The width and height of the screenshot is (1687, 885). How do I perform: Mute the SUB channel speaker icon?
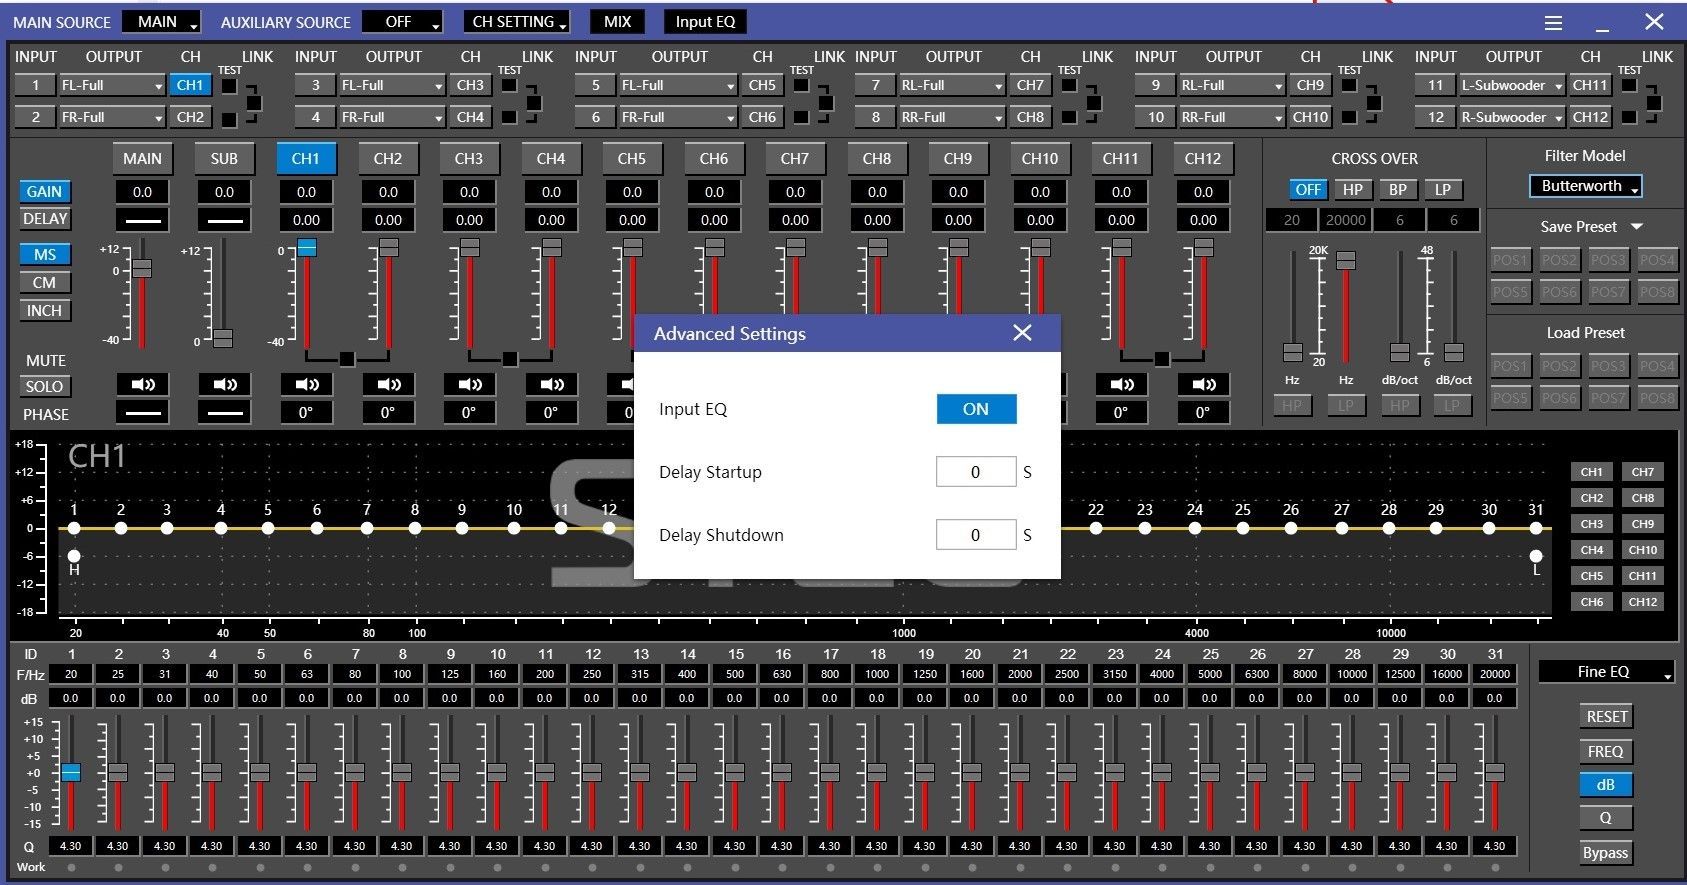click(x=225, y=385)
